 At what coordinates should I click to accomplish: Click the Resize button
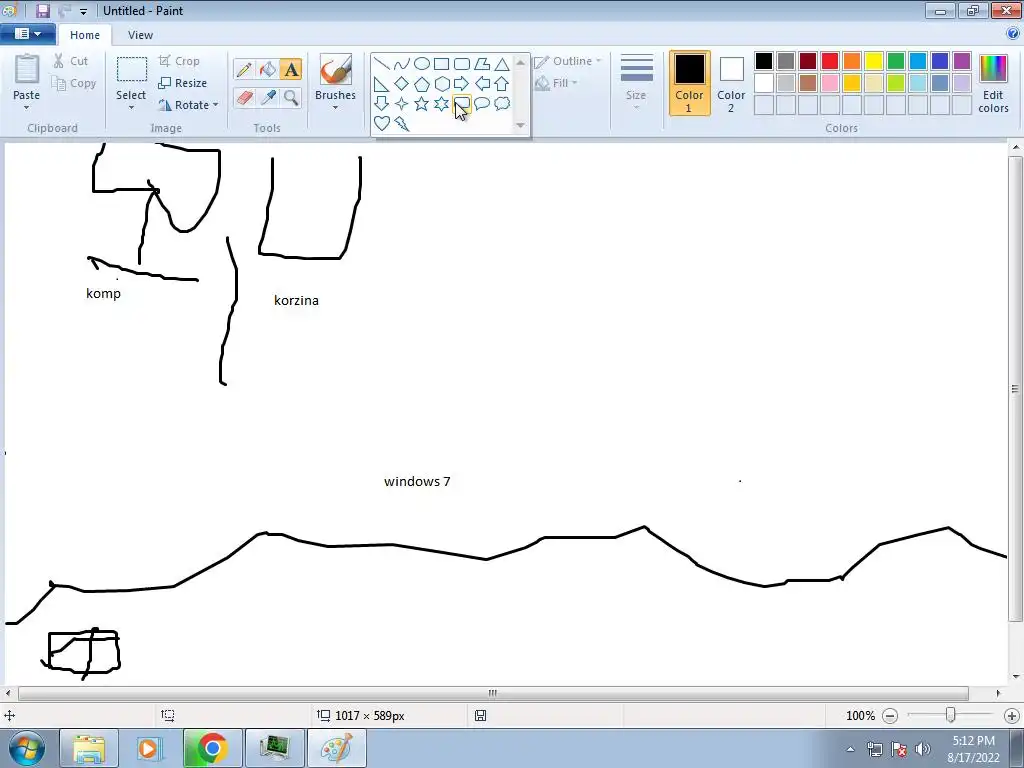coord(183,83)
